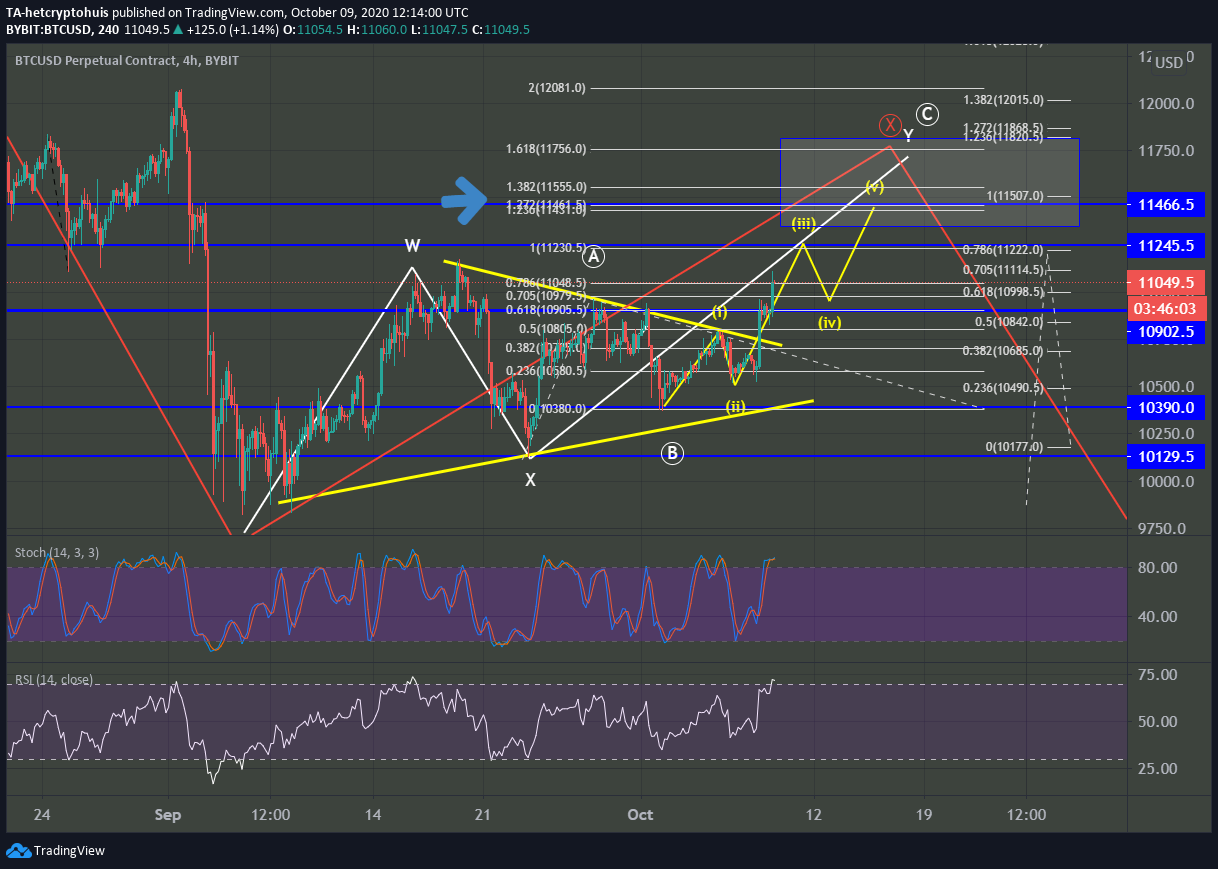The height and width of the screenshot is (869, 1218).
Task: Click the 12000.0 price axis value
Action: (1167, 104)
